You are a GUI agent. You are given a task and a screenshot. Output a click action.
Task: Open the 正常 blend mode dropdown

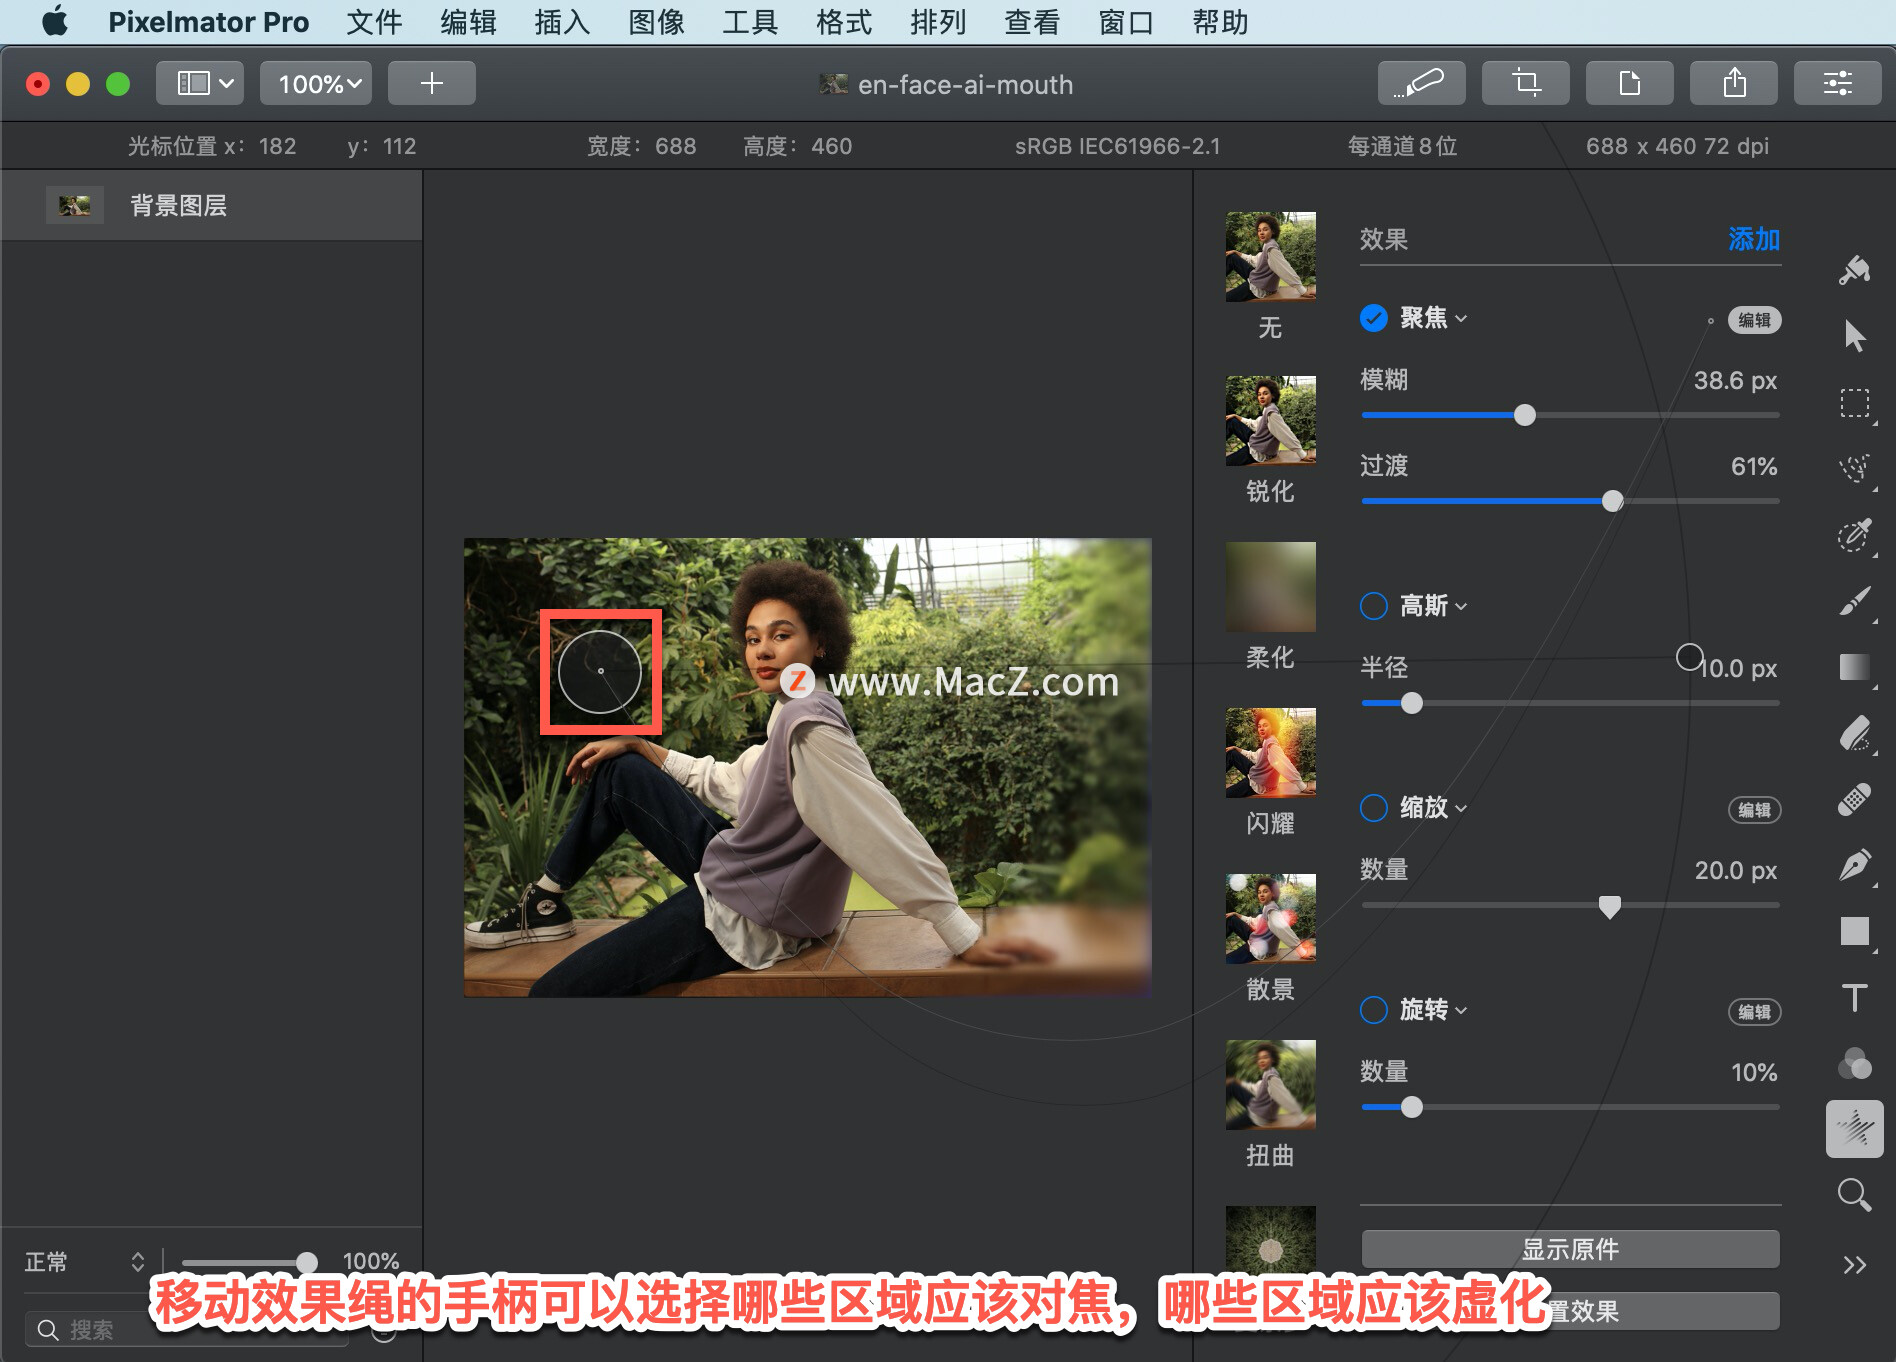click(85, 1262)
